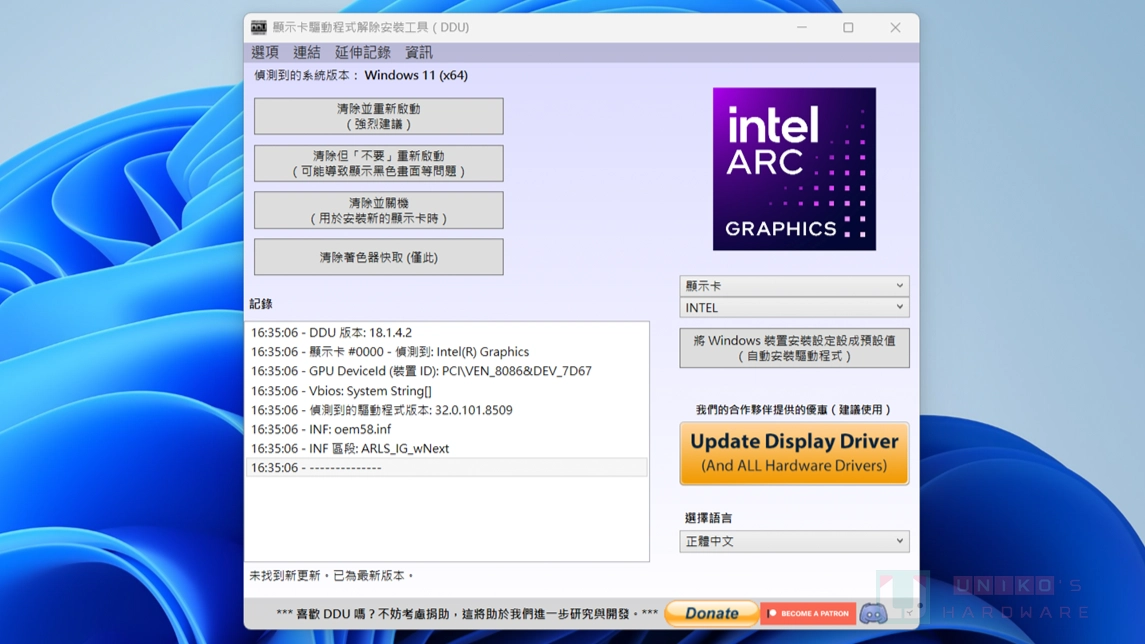Minimize the DDU window
Image resolution: width=1145 pixels, height=644 pixels.
click(802, 28)
